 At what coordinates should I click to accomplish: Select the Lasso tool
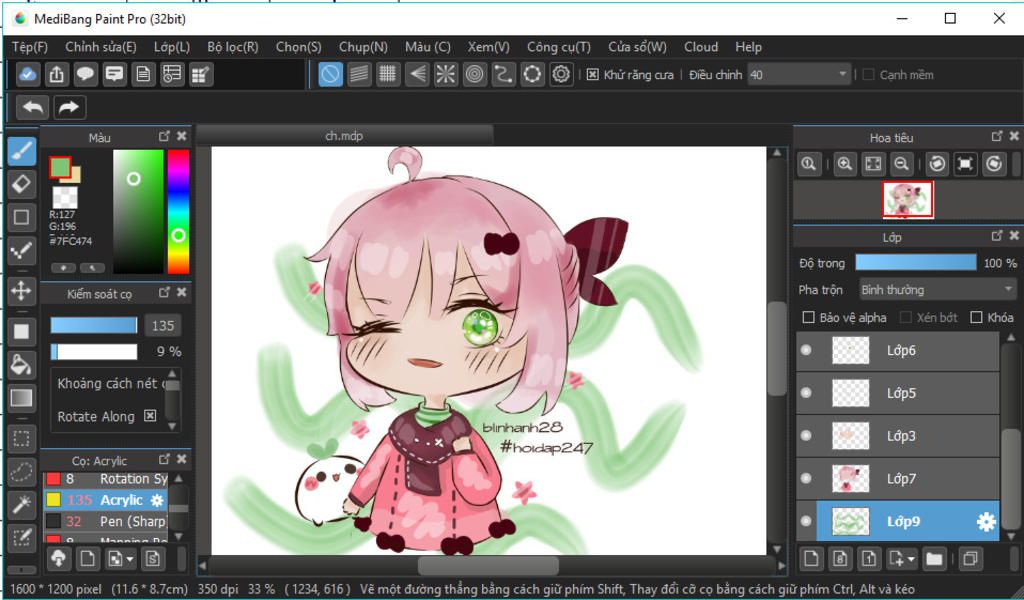(x=22, y=471)
